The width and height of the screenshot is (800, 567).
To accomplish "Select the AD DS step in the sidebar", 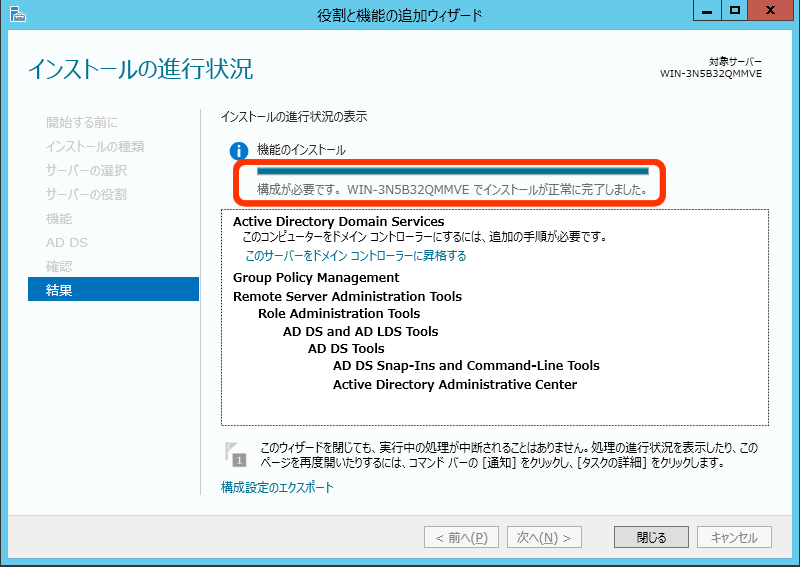I will tap(67, 242).
